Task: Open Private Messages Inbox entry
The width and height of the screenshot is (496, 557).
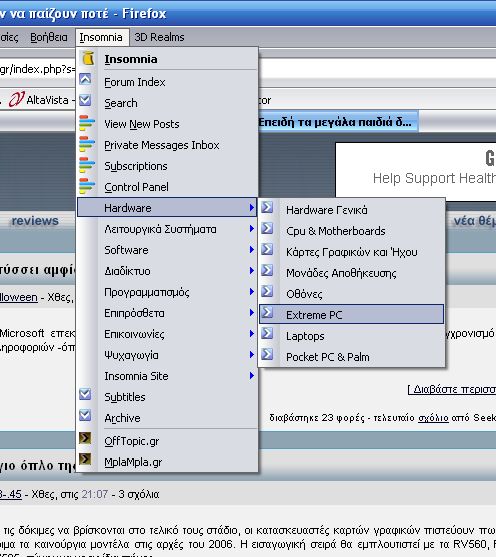Action: pyautogui.click(x=167, y=145)
